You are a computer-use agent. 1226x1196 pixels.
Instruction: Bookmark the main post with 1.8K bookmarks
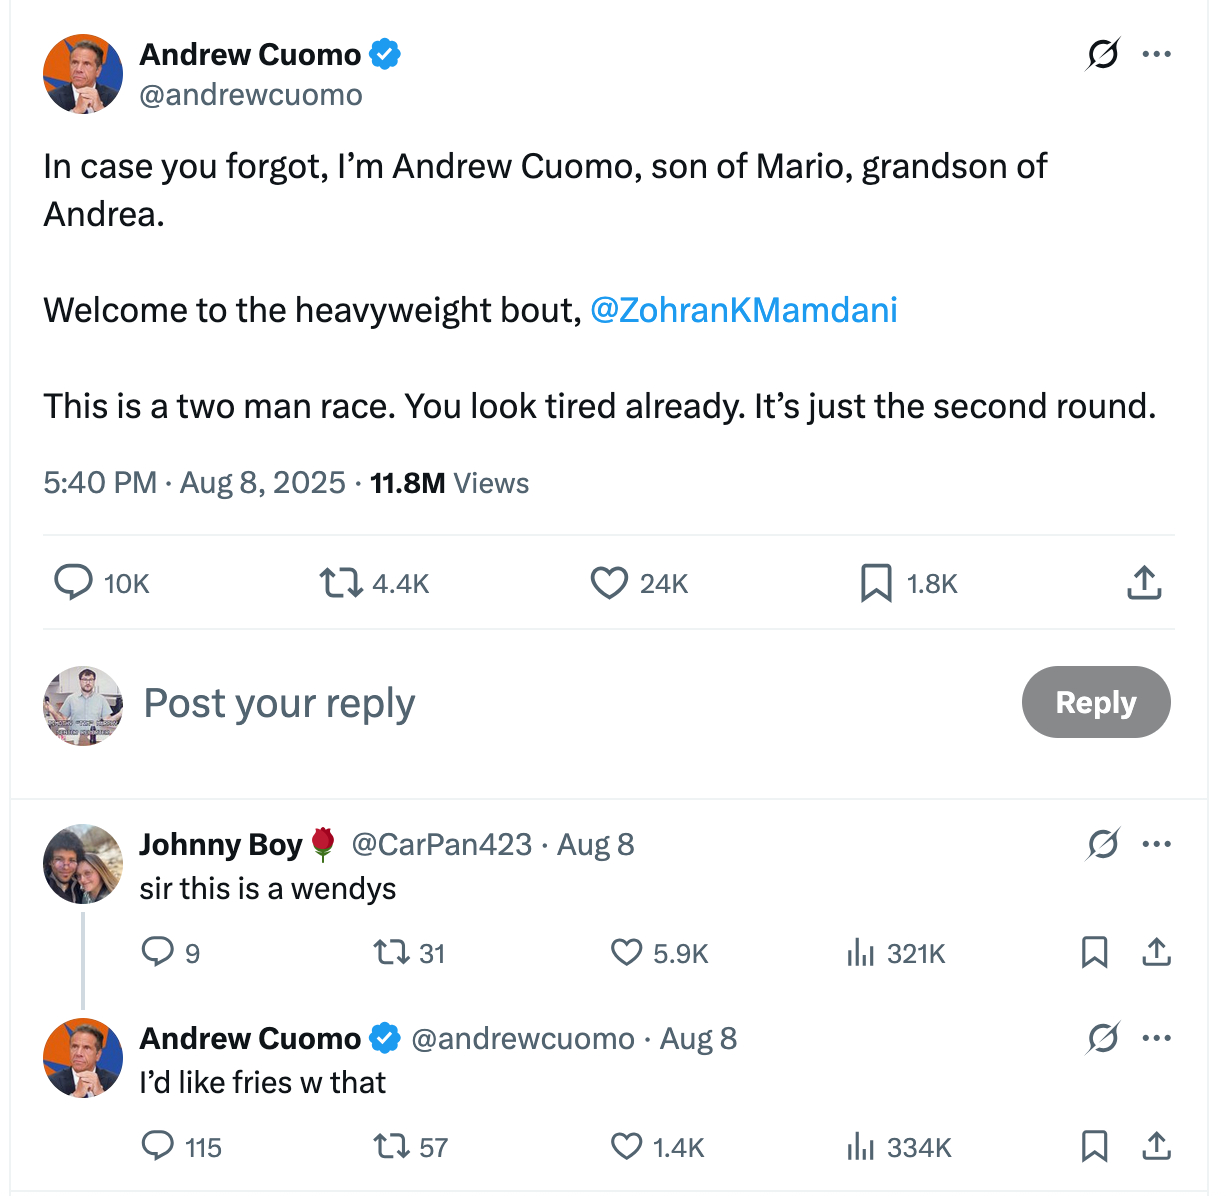(x=876, y=582)
